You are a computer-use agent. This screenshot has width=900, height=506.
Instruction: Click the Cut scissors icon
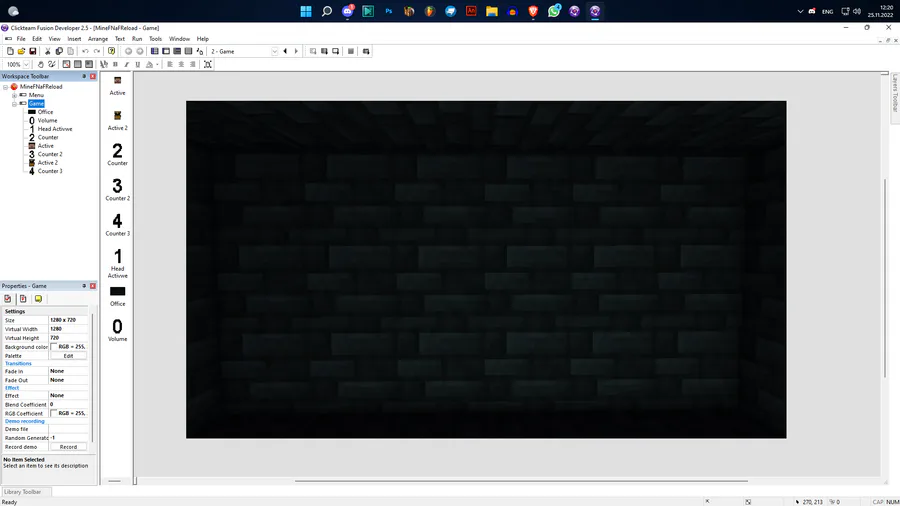click(x=48, y=51)
